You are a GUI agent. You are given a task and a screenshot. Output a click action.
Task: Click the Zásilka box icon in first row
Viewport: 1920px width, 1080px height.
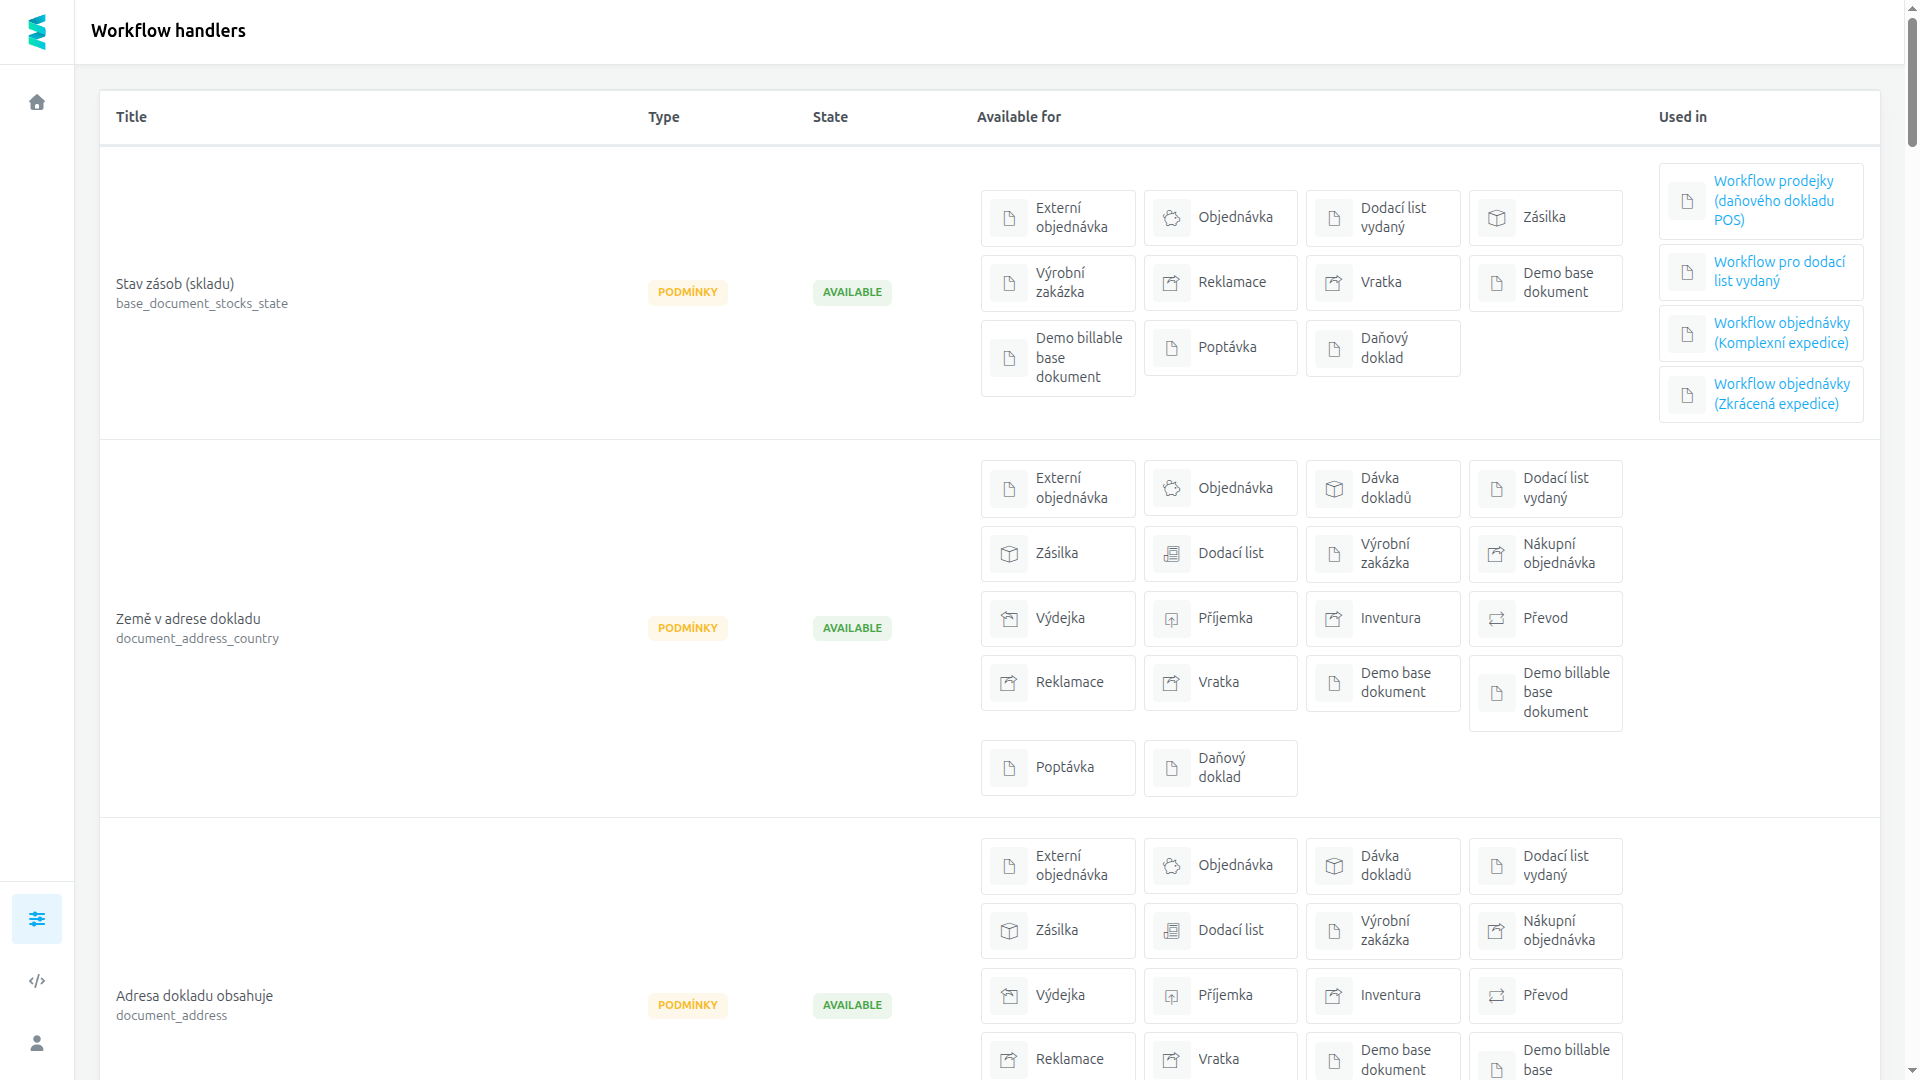[x=1497, y=218]
